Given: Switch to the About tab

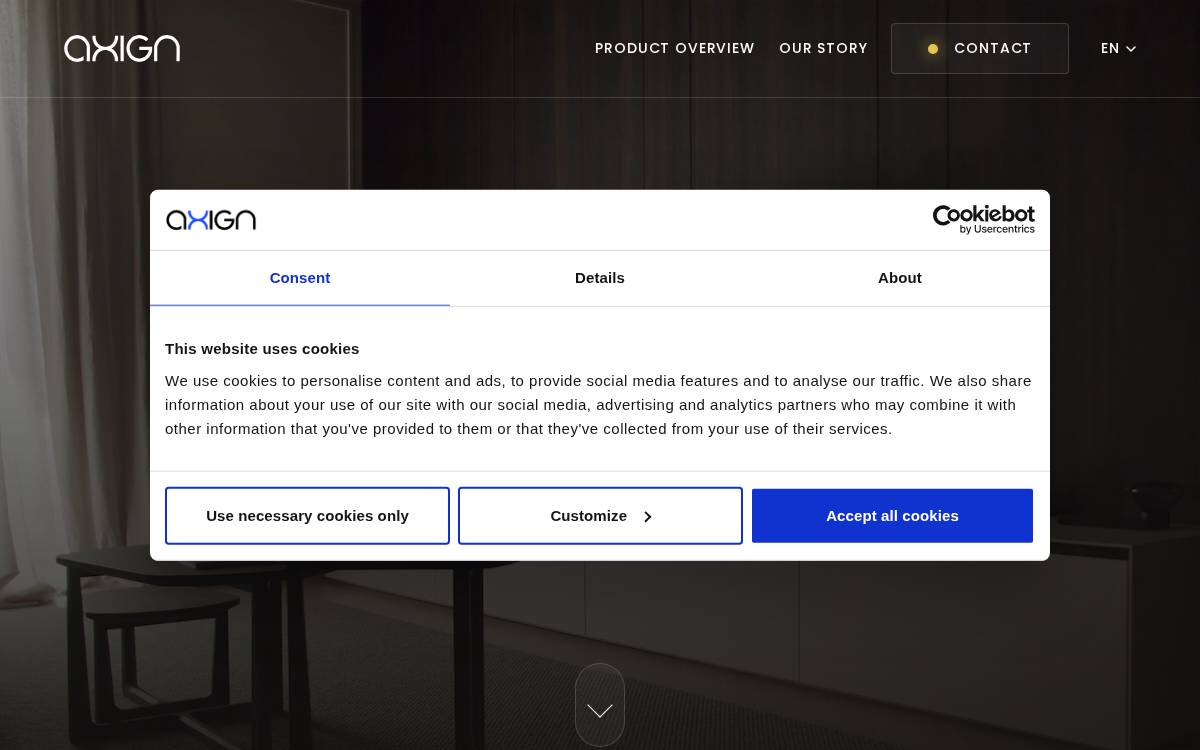Looking at the screenshot, I should coord(900,278).
